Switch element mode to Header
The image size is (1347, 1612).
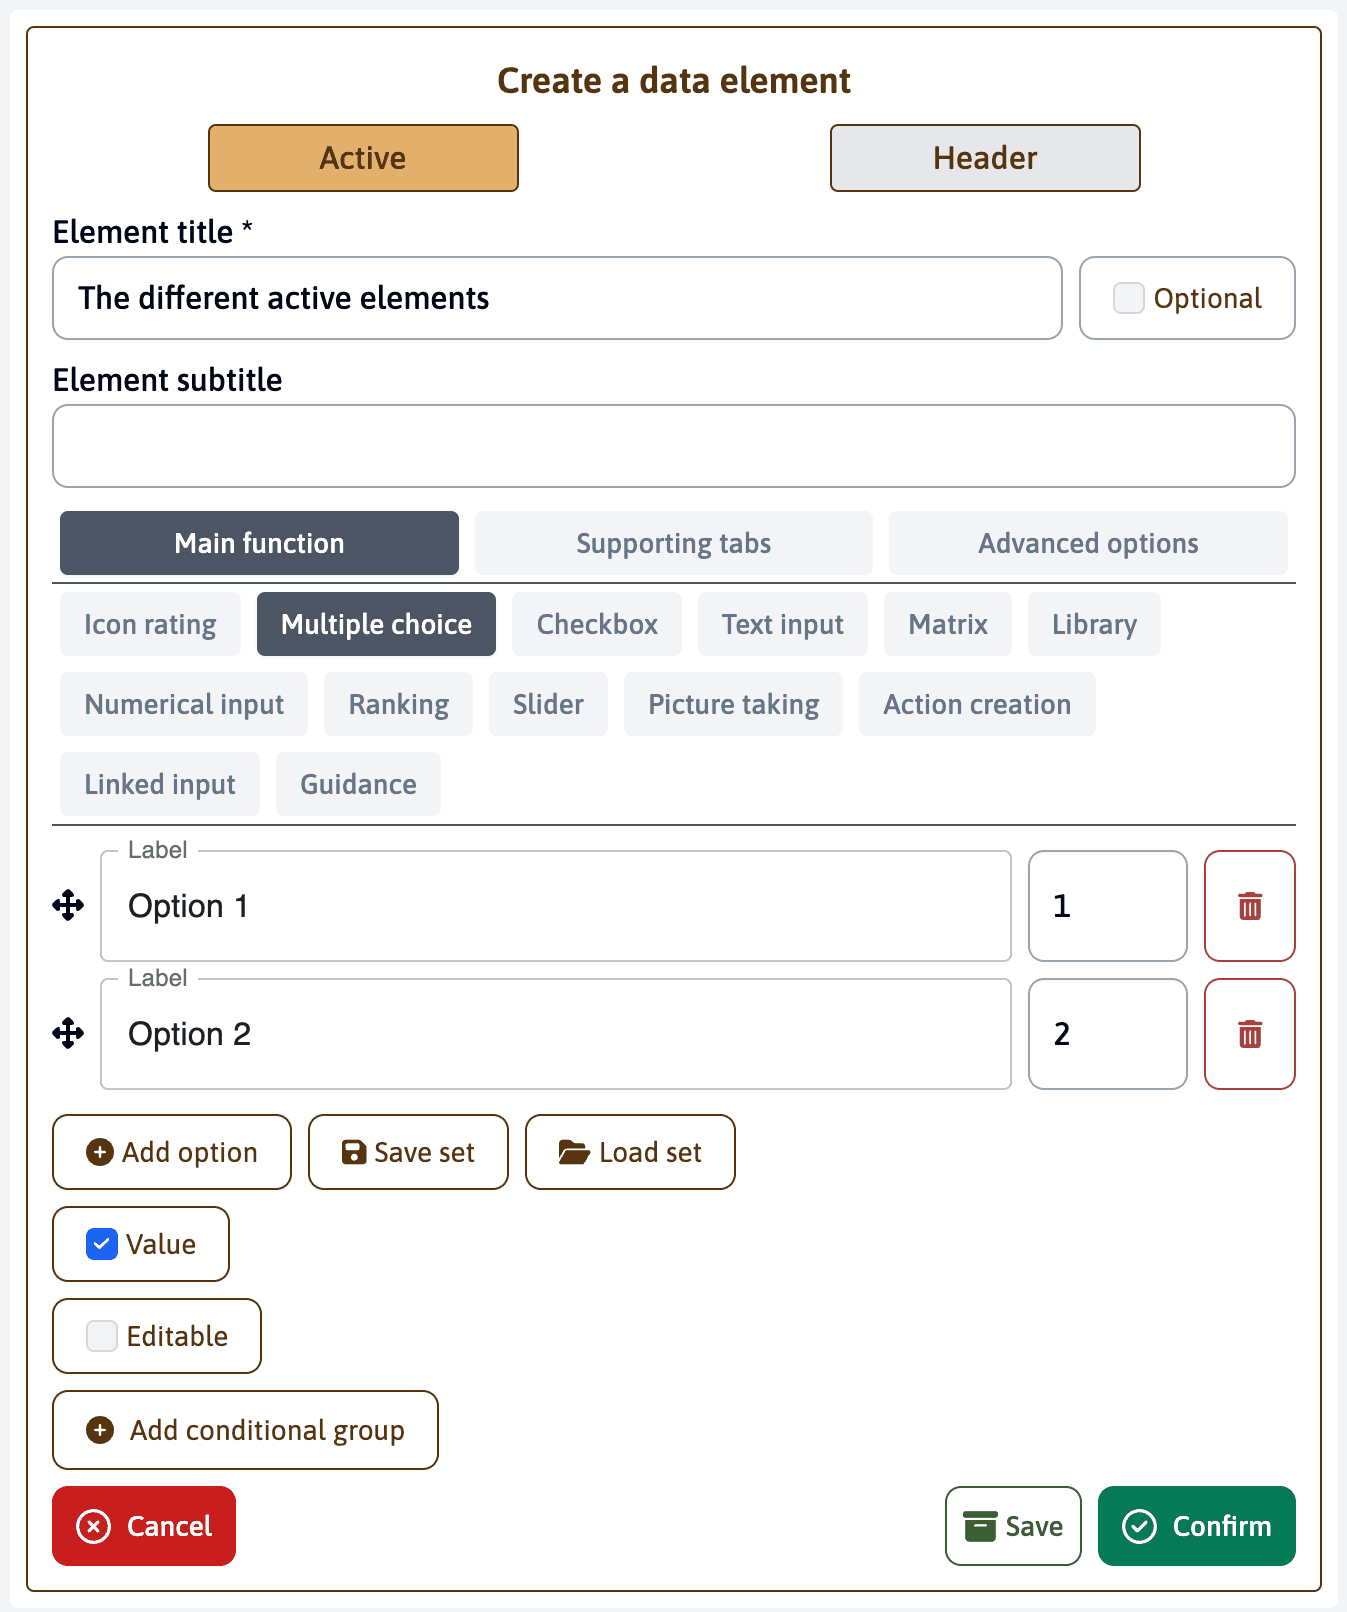point(984,158)
